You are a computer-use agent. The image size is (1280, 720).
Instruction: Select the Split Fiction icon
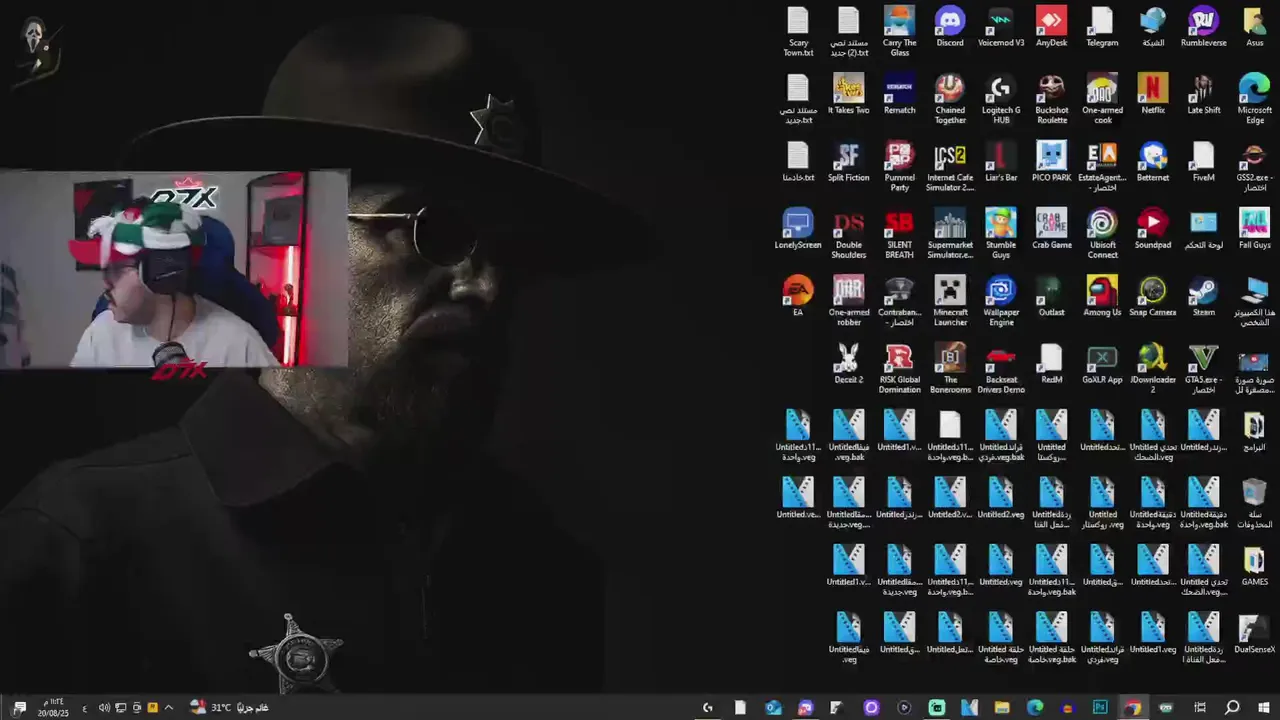coord(848,162)
